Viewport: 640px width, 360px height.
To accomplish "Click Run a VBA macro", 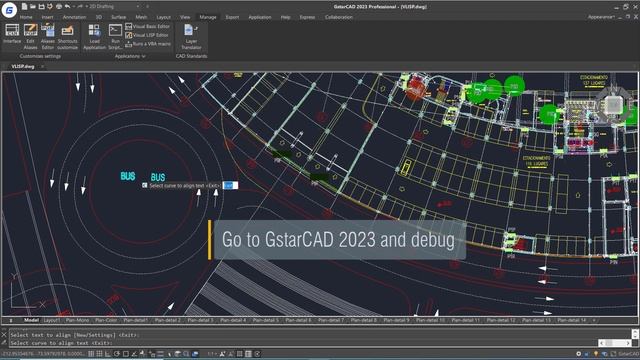I will coord(148,44).
